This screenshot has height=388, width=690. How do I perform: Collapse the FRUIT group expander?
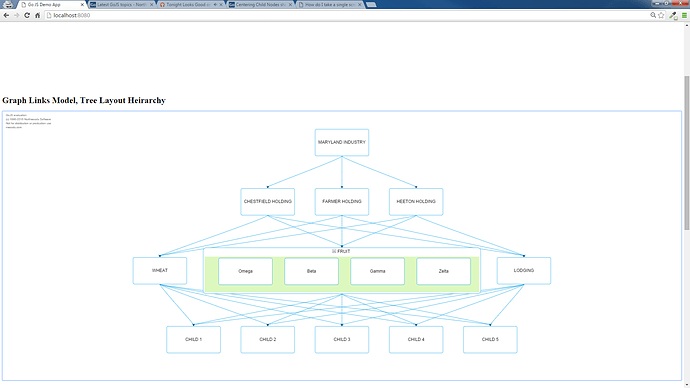click(x=334, y=251)
